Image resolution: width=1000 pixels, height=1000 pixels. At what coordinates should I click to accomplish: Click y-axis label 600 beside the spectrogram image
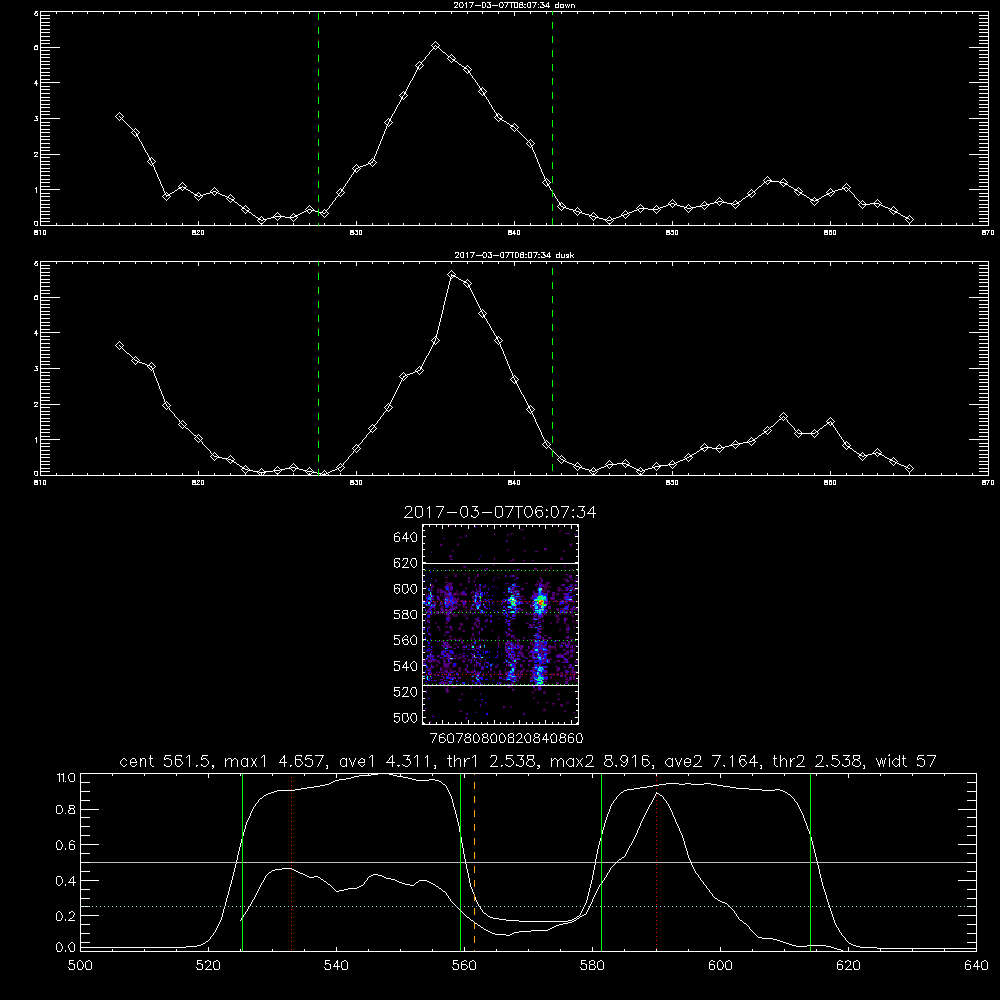406,589
